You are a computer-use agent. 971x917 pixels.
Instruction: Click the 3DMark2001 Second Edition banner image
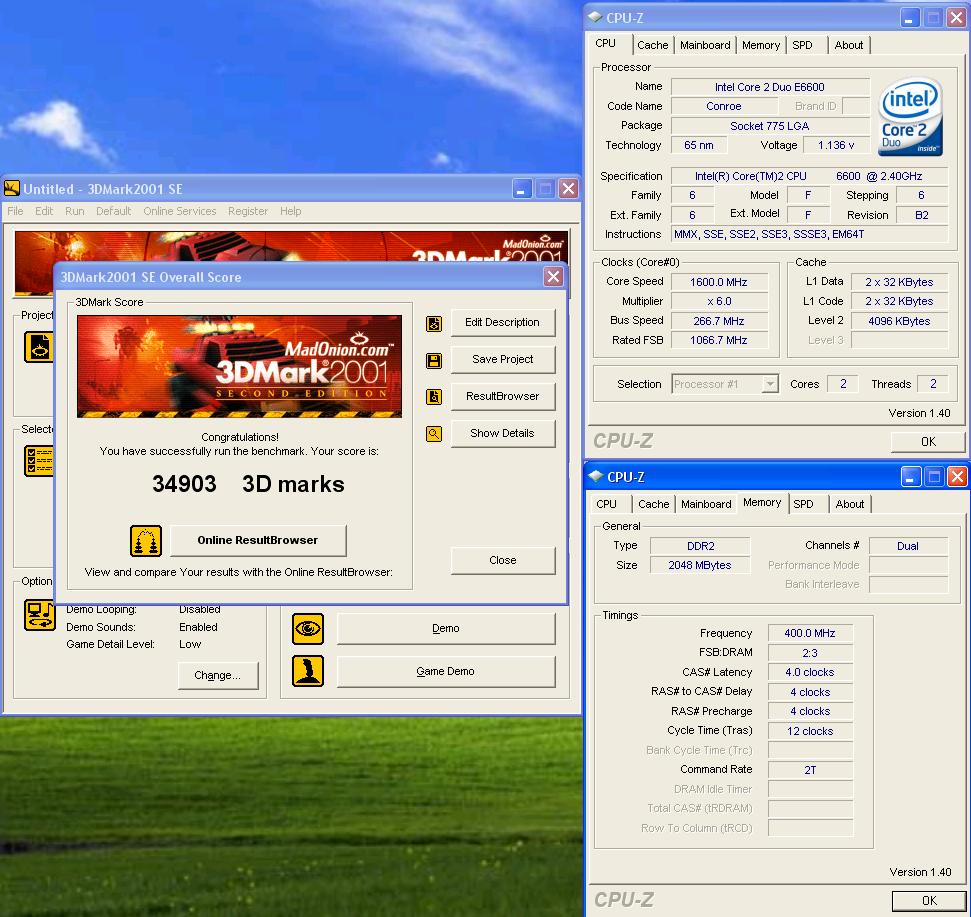point(239,366)
